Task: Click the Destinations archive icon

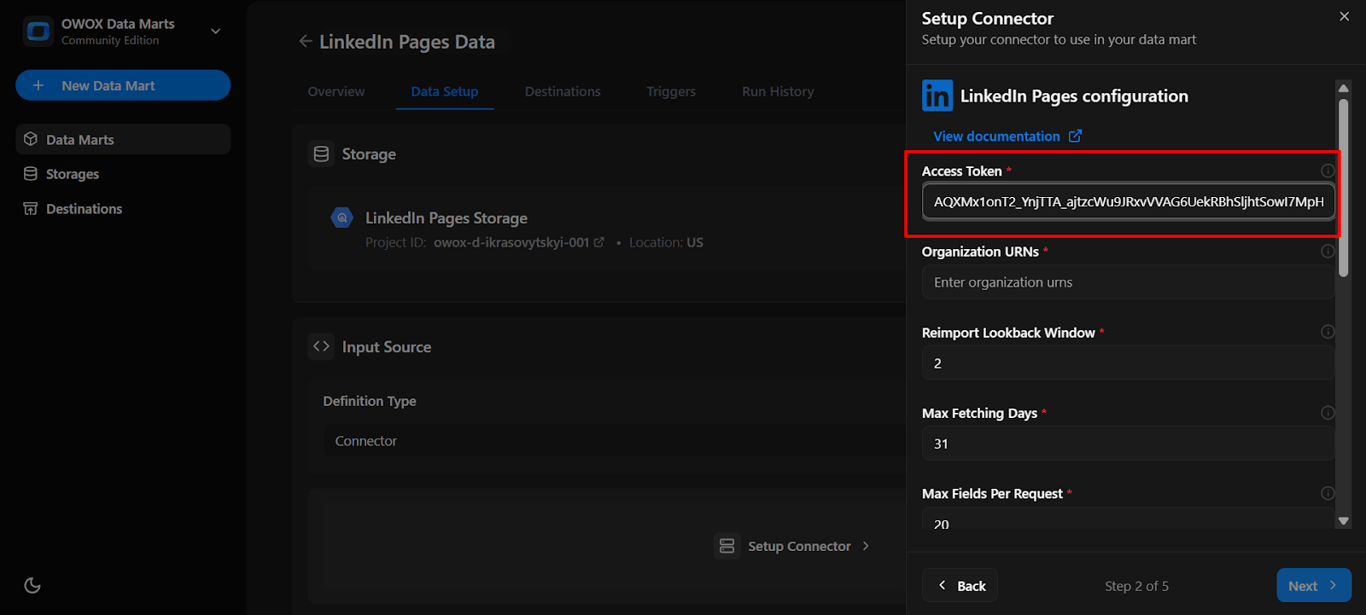Action: pos(31,208)
